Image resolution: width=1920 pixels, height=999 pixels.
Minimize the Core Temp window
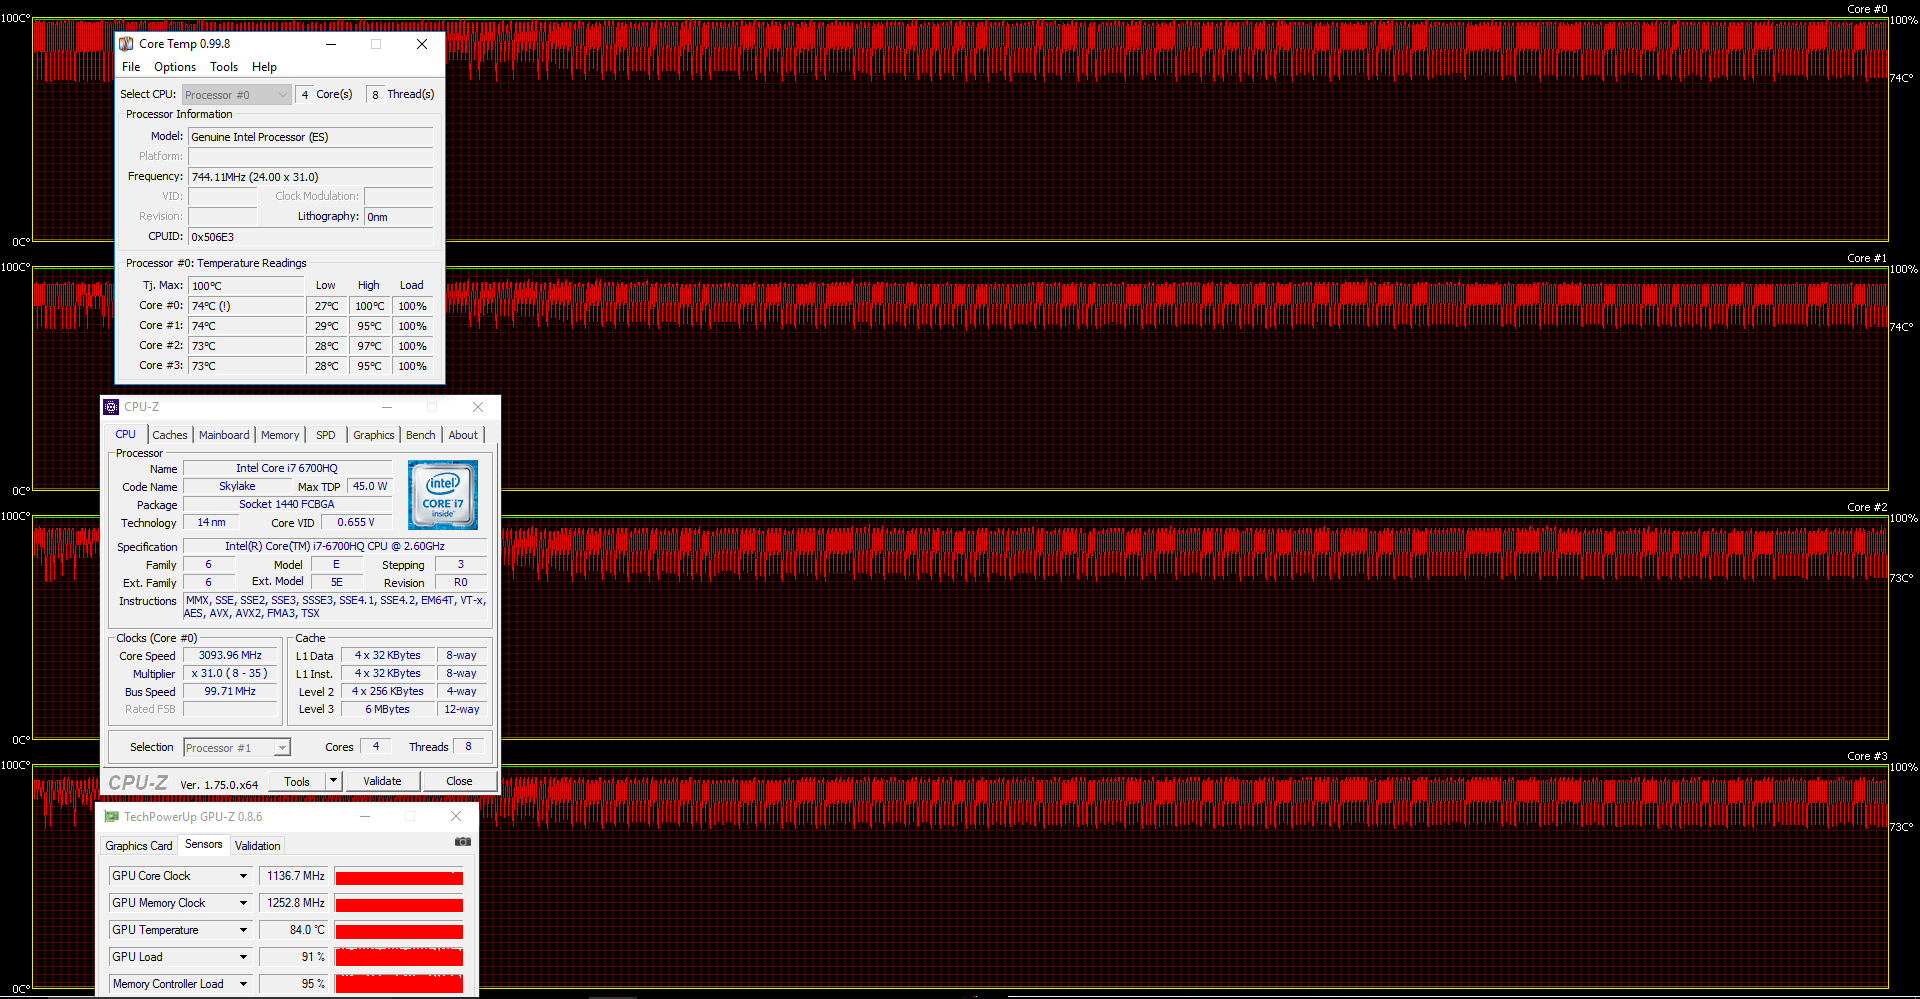[331, 44]
